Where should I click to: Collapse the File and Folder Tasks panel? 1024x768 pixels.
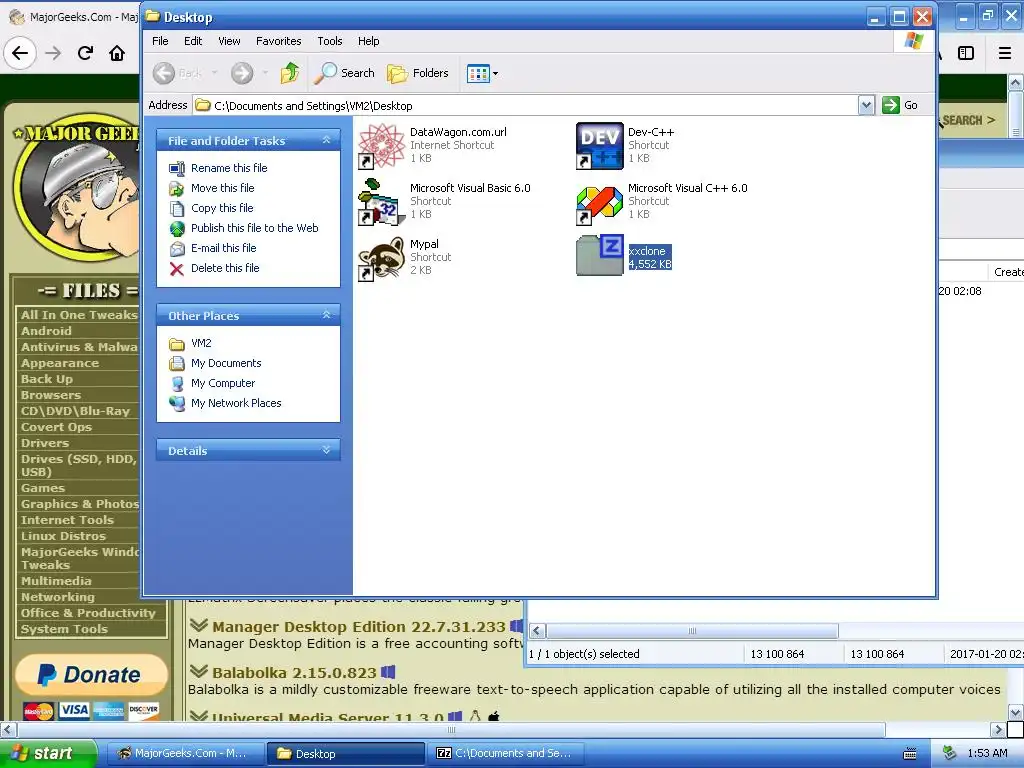tap(326, 140)
